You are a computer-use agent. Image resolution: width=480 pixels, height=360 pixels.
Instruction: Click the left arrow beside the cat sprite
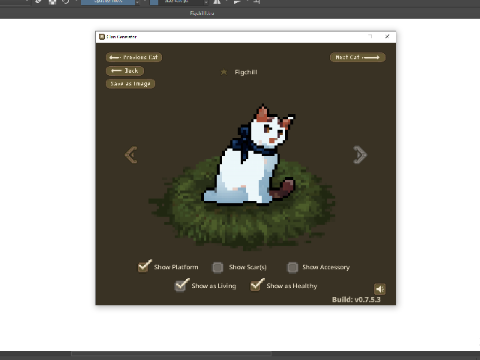pos(131,155)
